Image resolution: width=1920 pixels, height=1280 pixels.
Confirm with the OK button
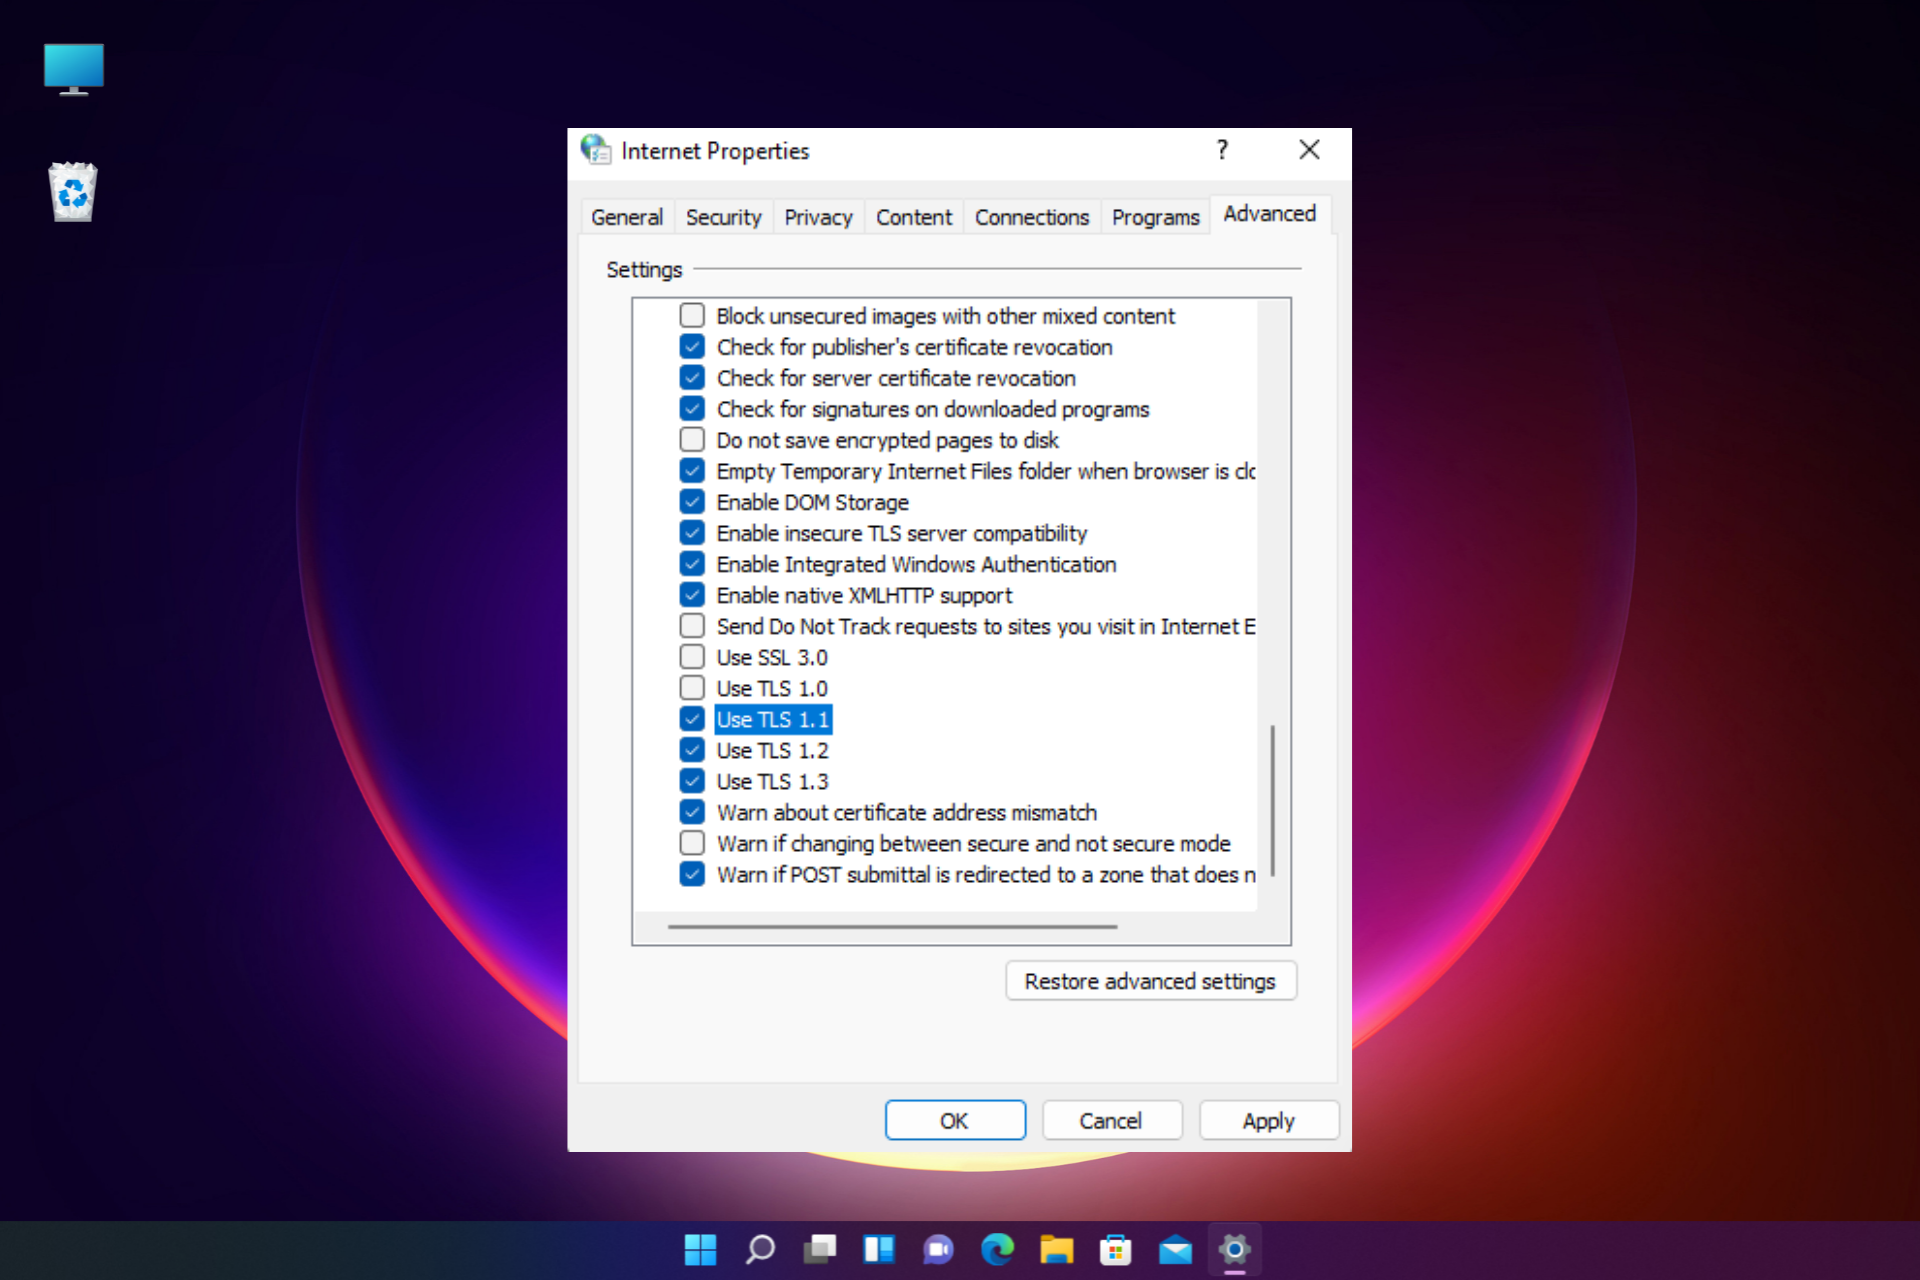[955, 1121]
